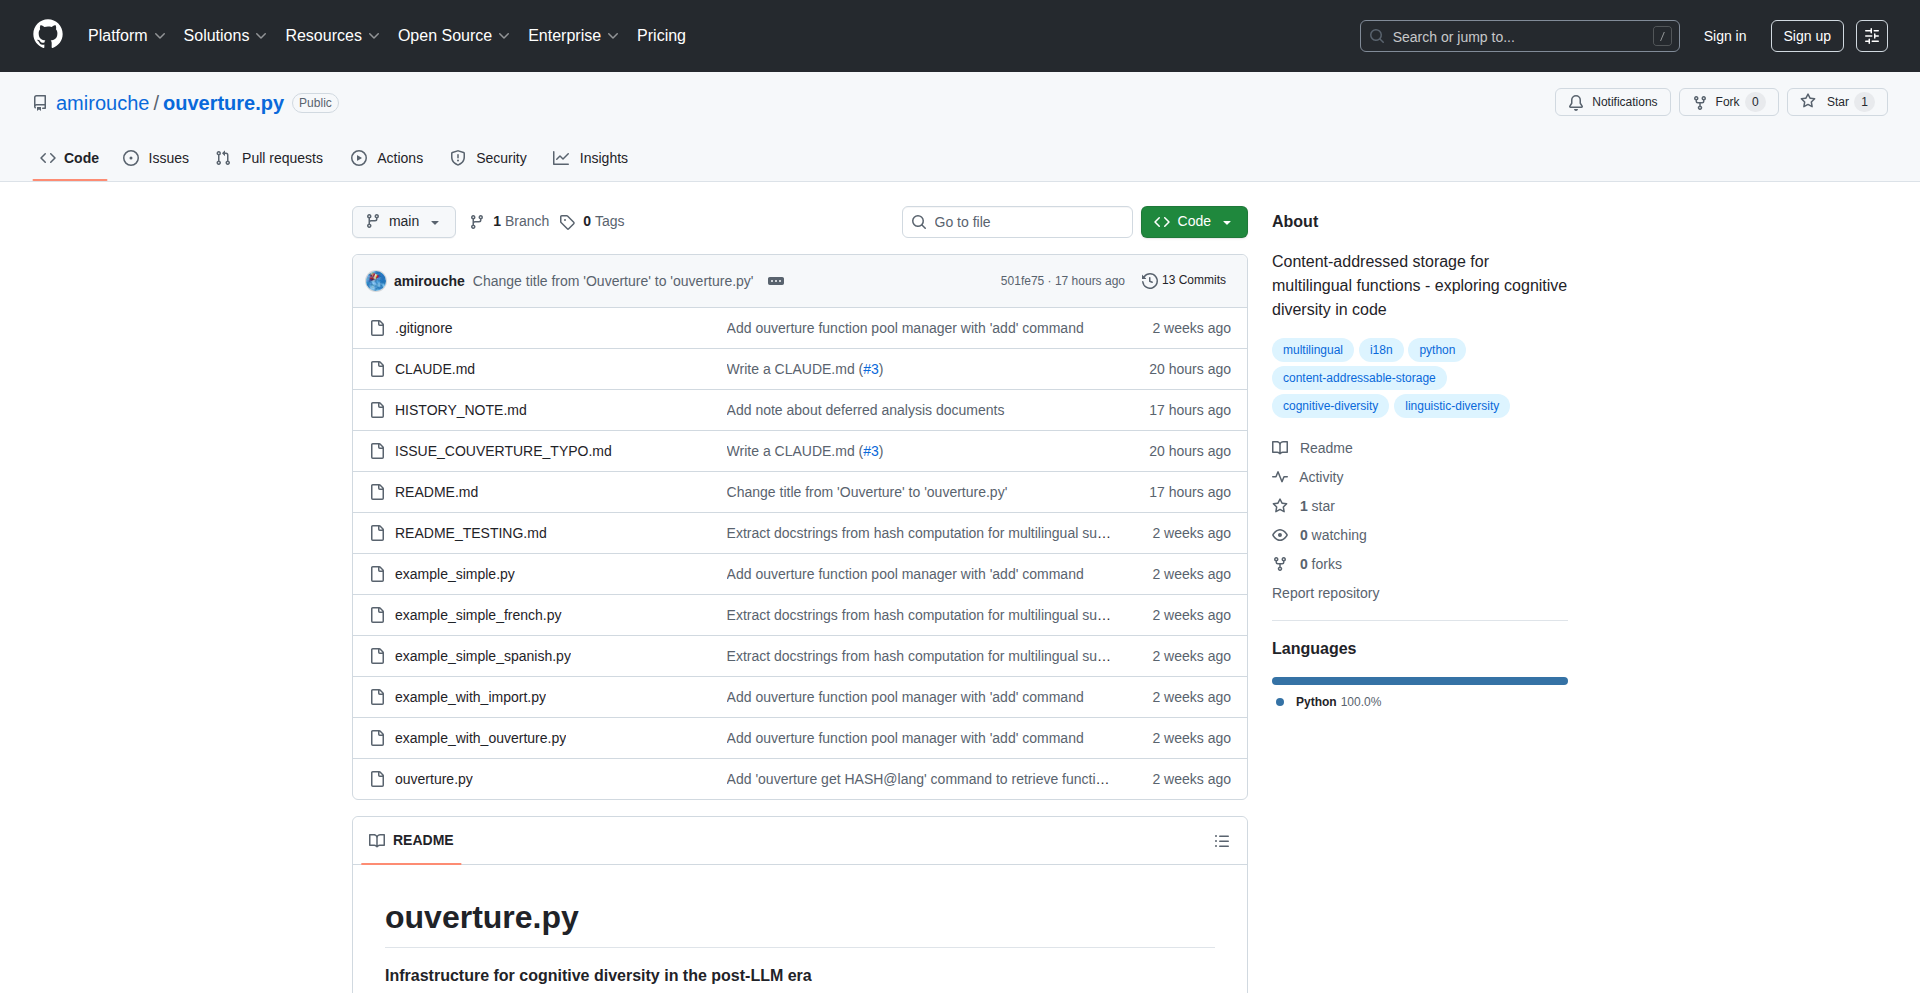Open Notifications bell button
Screen dimensions: 1920x993
click(1612, 102)
